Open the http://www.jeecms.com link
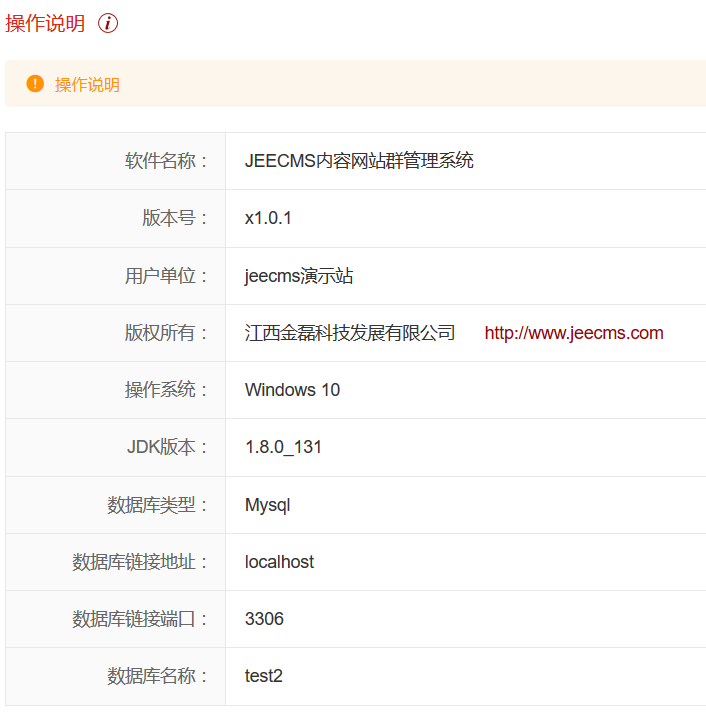This screenshot has height=728, width=706. 574,333
